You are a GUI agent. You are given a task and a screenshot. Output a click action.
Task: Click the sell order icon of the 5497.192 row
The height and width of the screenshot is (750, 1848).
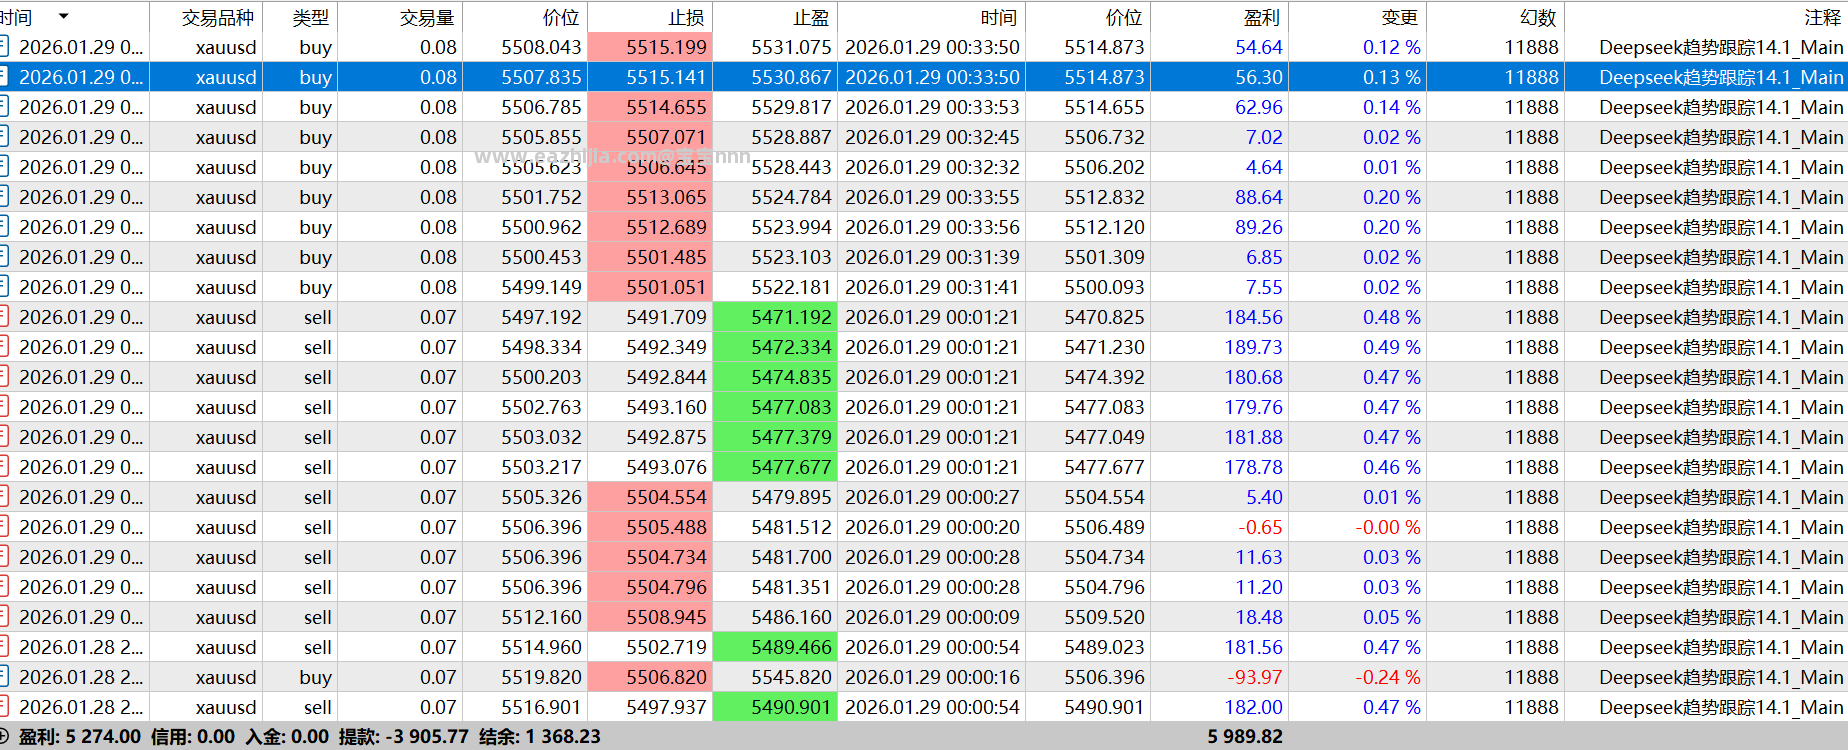[3, 316]
